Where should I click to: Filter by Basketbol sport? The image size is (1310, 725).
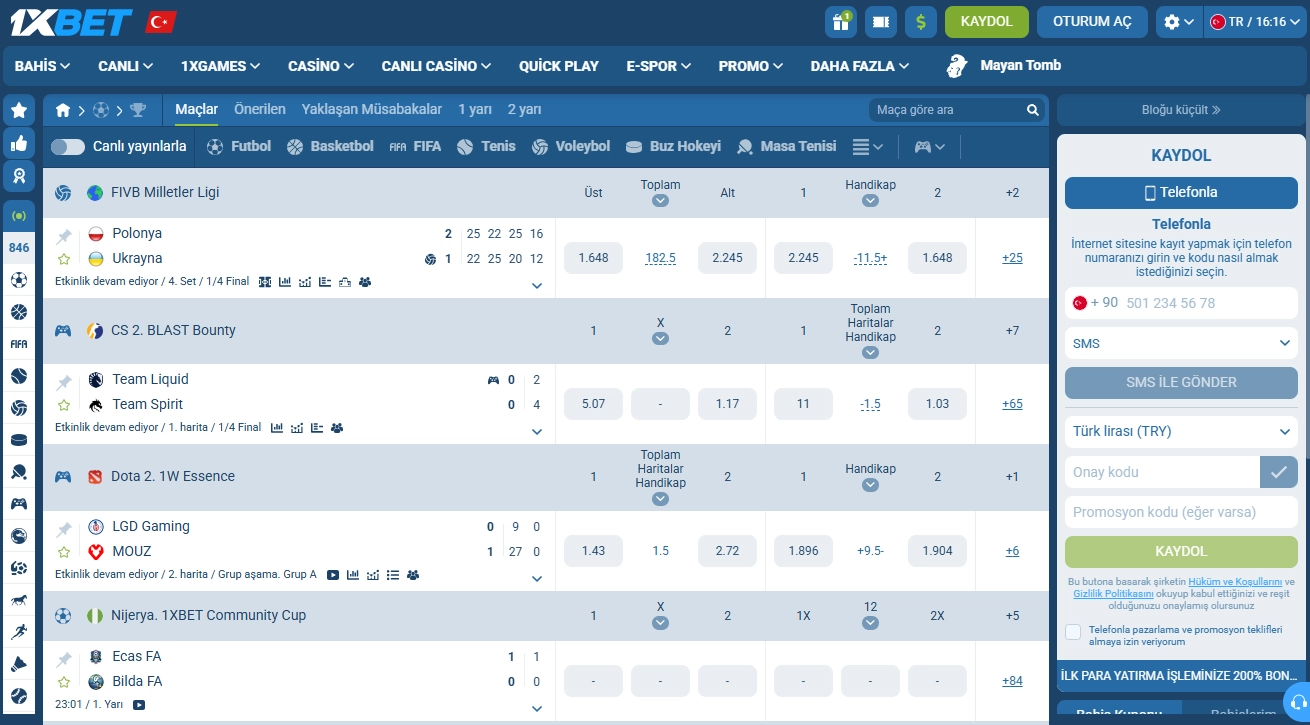330,146
